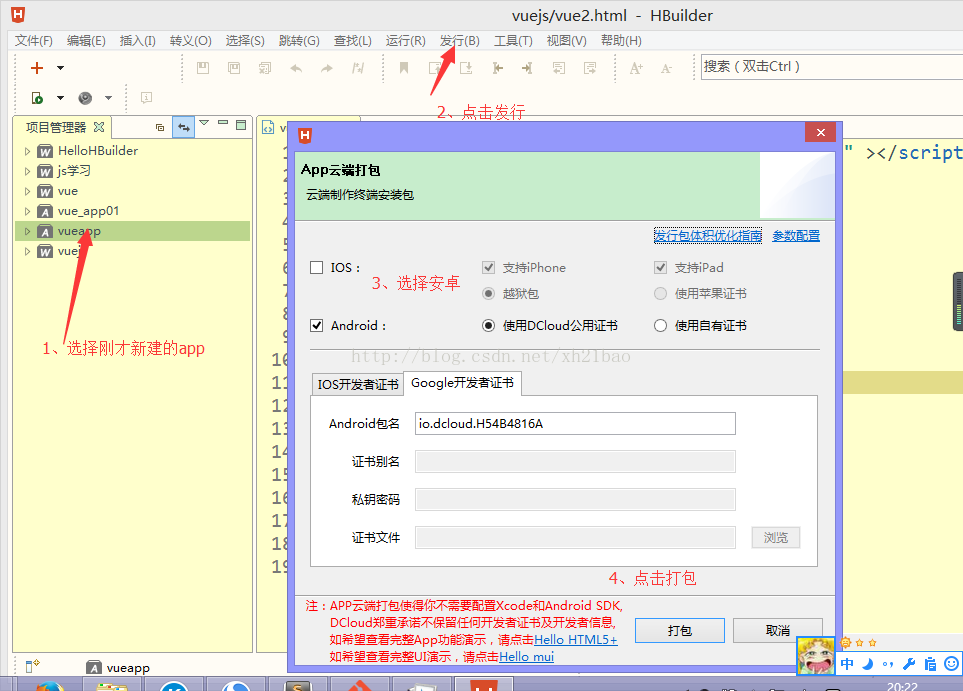Click the IME wrench settings icon
Viewport: 963px width, 691px height.
pos(909,663)
